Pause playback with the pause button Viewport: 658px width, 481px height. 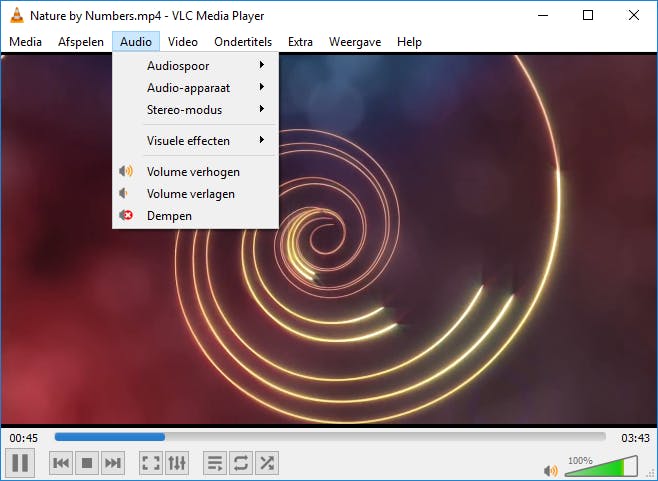(x=20, y=463)
